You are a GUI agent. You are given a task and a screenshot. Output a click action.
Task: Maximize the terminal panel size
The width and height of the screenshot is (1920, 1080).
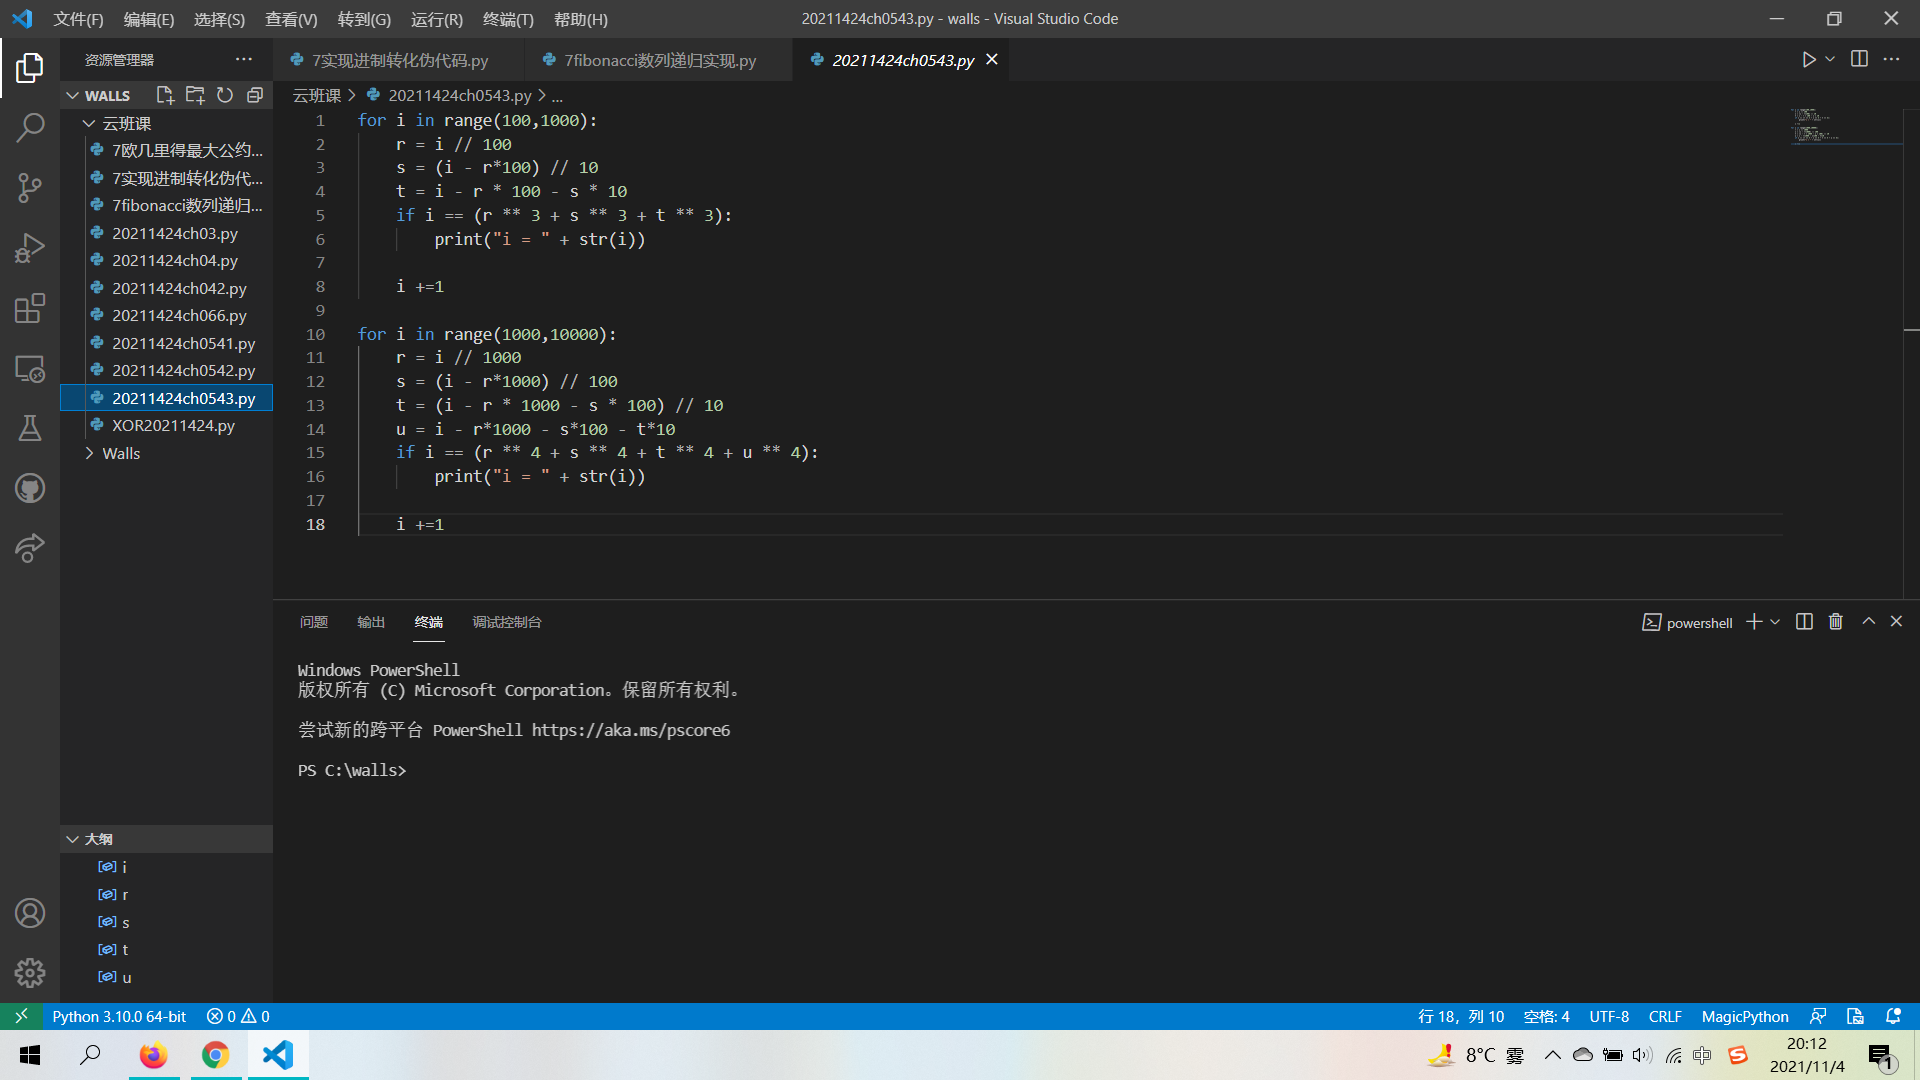1868,622
